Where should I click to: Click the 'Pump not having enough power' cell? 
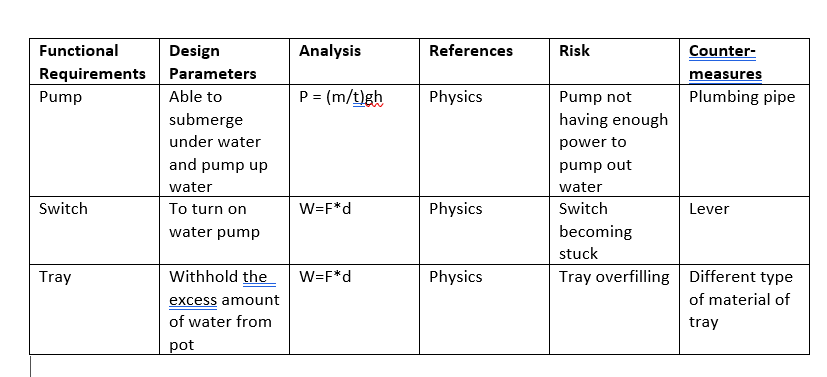point(614,141)
